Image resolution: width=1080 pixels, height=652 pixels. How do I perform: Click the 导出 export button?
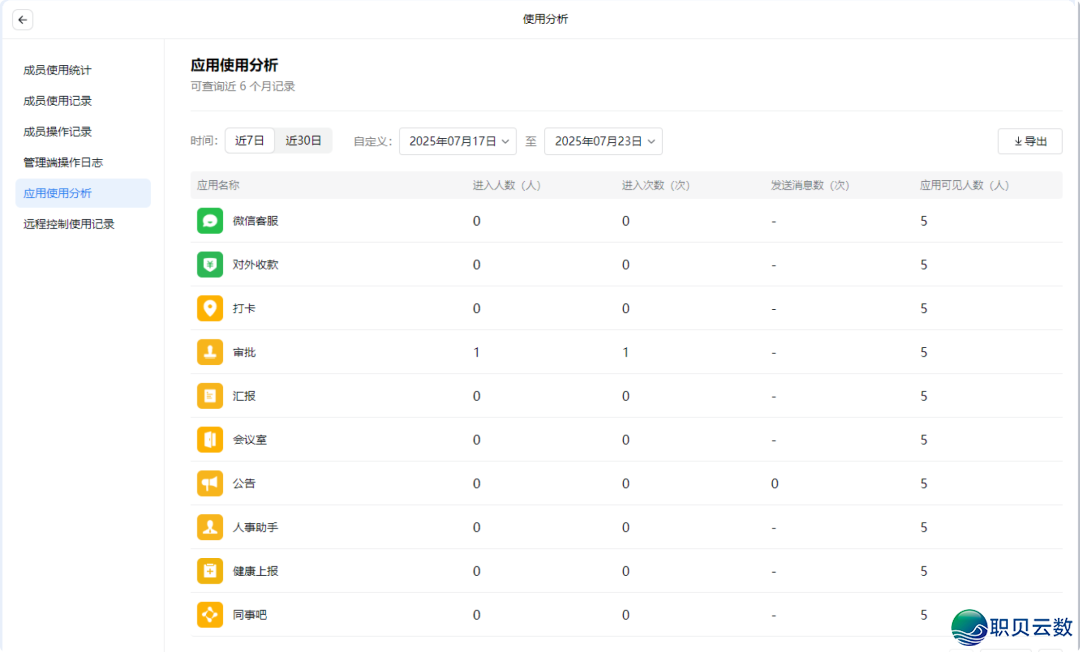point(1030,142)
